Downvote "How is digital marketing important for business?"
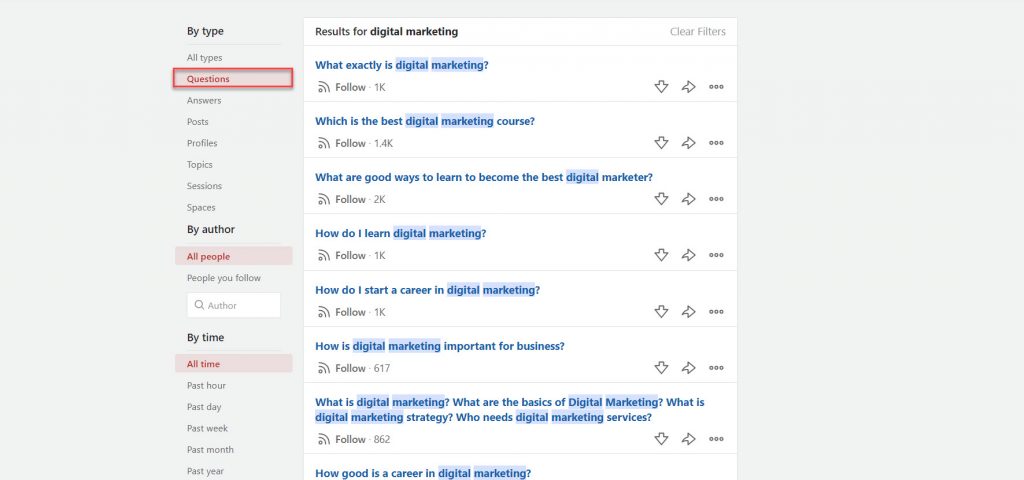The height and width of the screenshot is (480, 1024). pos(661,368)
